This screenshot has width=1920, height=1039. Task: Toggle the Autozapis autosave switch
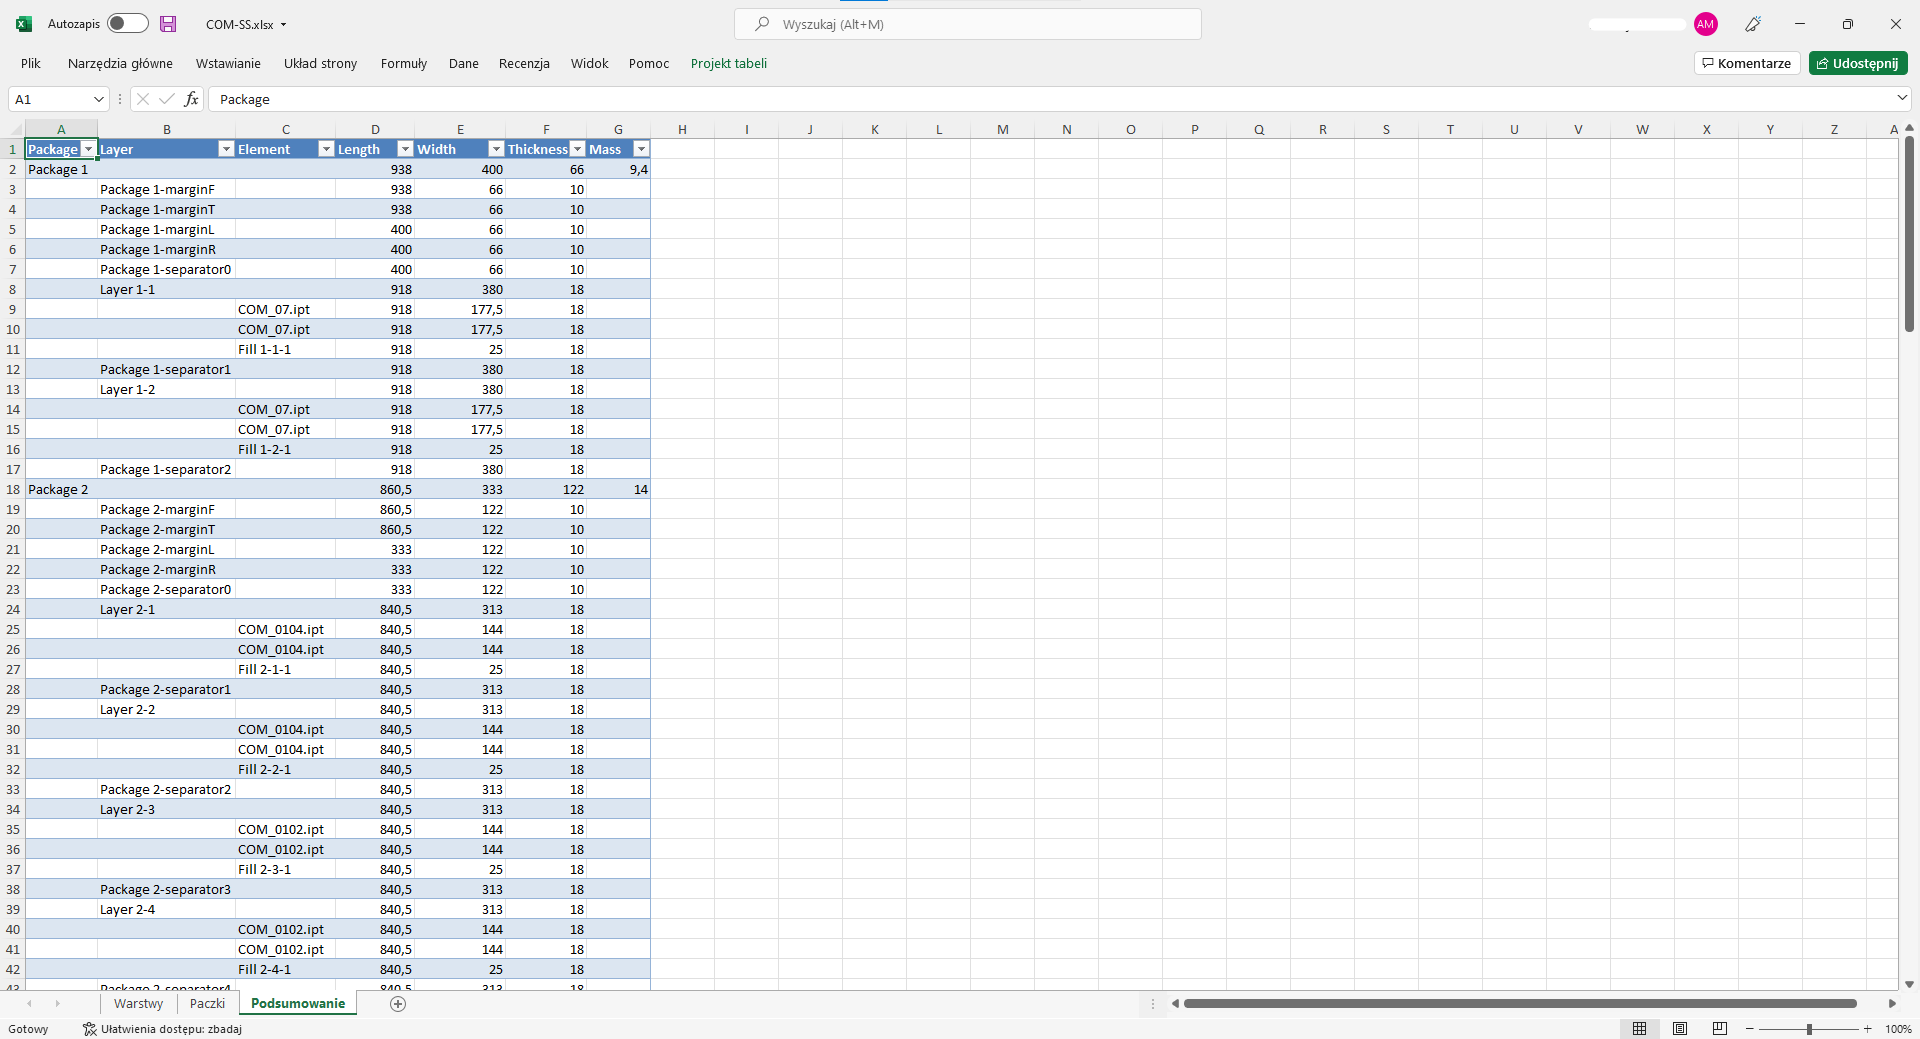[x=128, y=24]
